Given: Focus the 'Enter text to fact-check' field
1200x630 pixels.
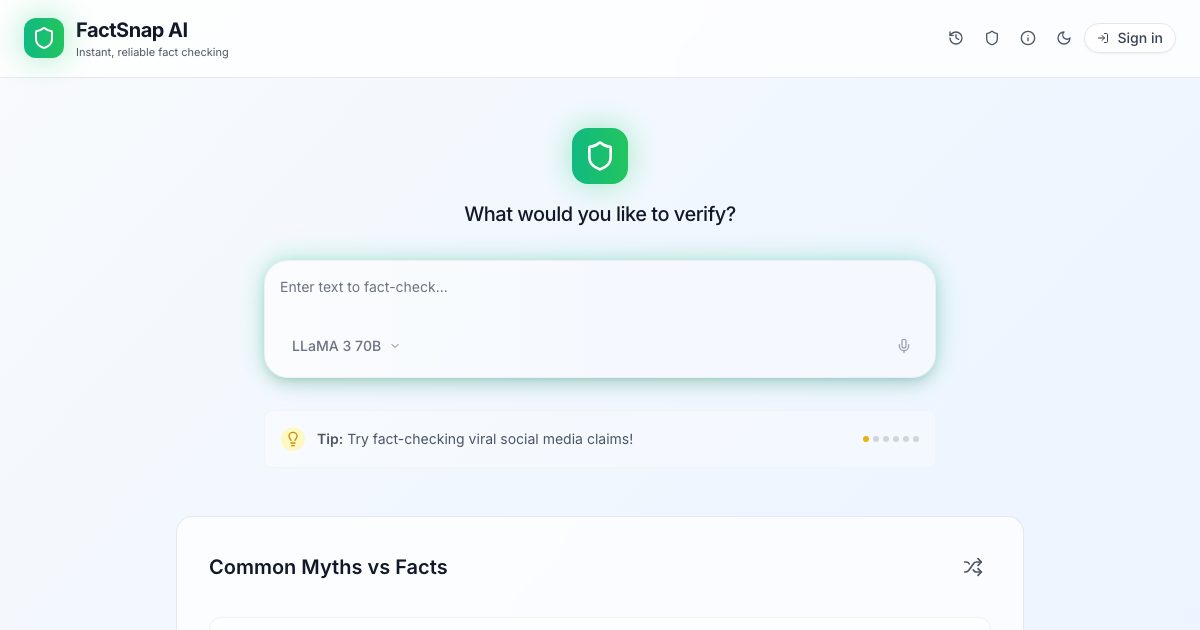Looking at the screenshot, I should [600, 287].
